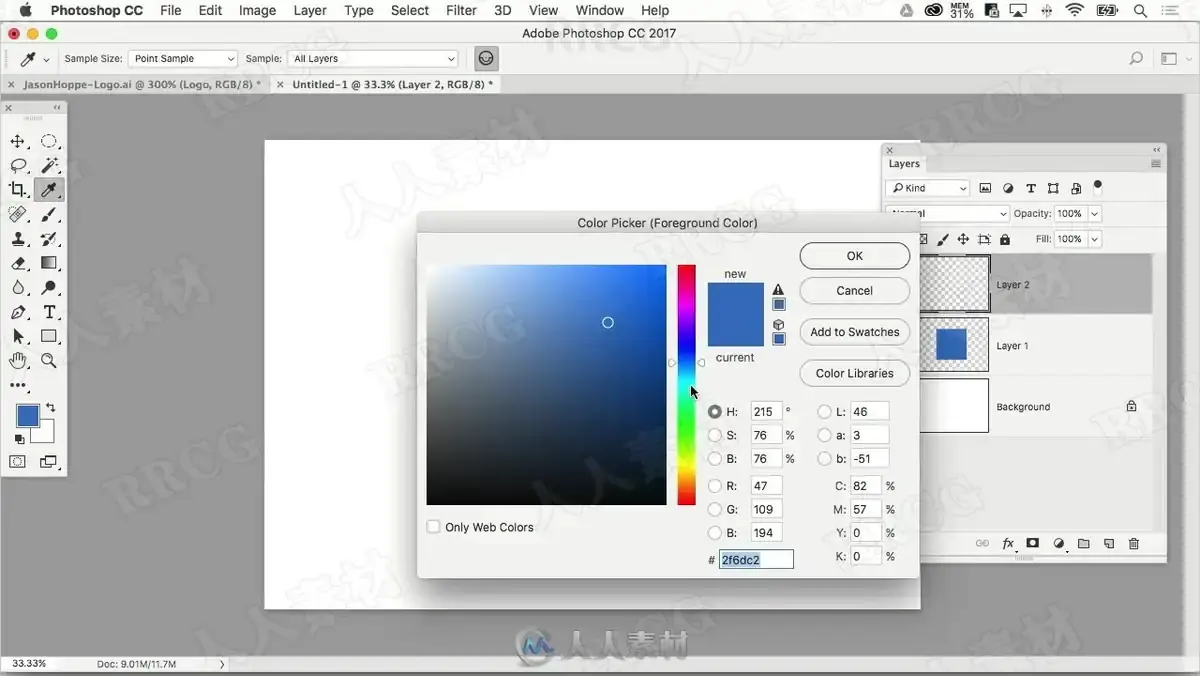Open the Select menu

410,10
